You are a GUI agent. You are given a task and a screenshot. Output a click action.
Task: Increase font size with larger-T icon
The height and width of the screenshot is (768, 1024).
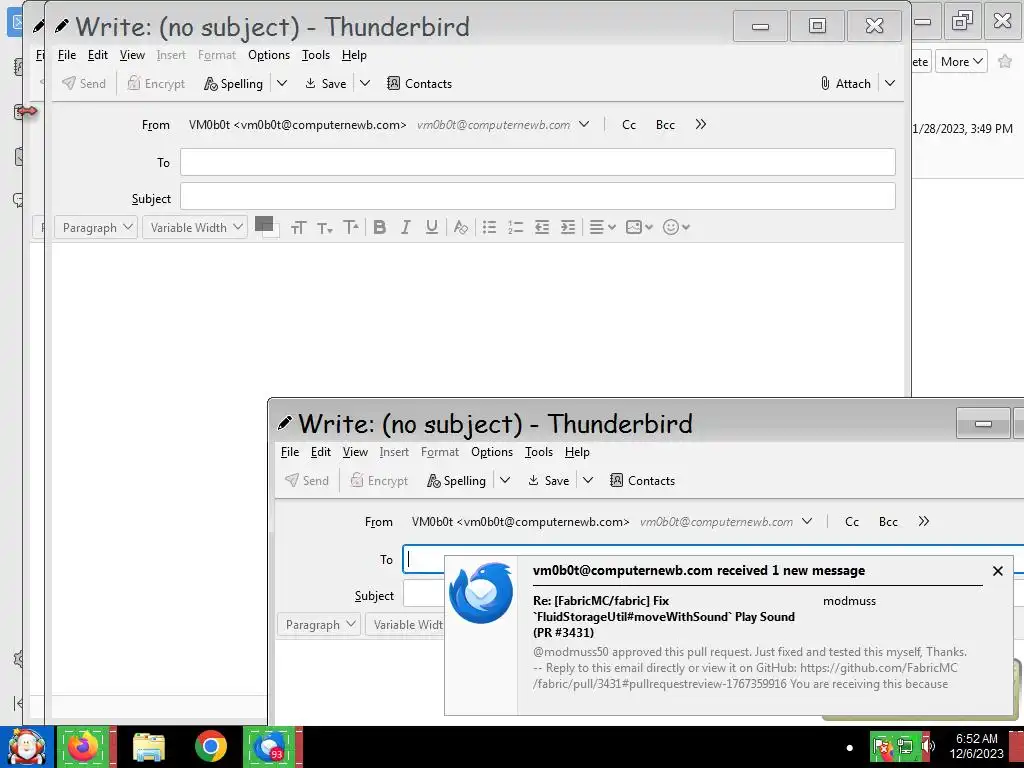tap(351, 227)
